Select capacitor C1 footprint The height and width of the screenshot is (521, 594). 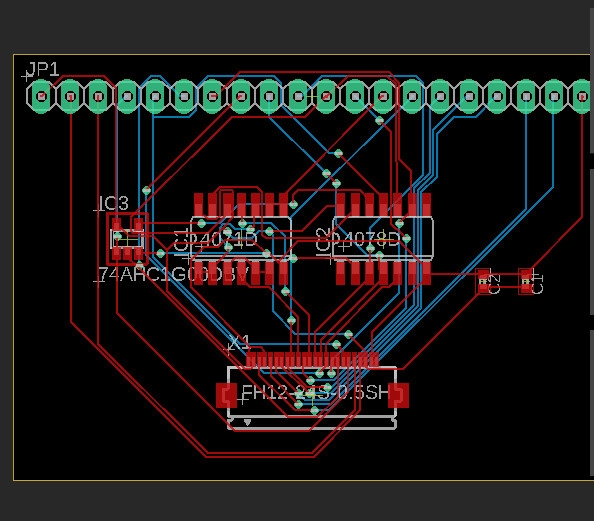click(526, 282)
